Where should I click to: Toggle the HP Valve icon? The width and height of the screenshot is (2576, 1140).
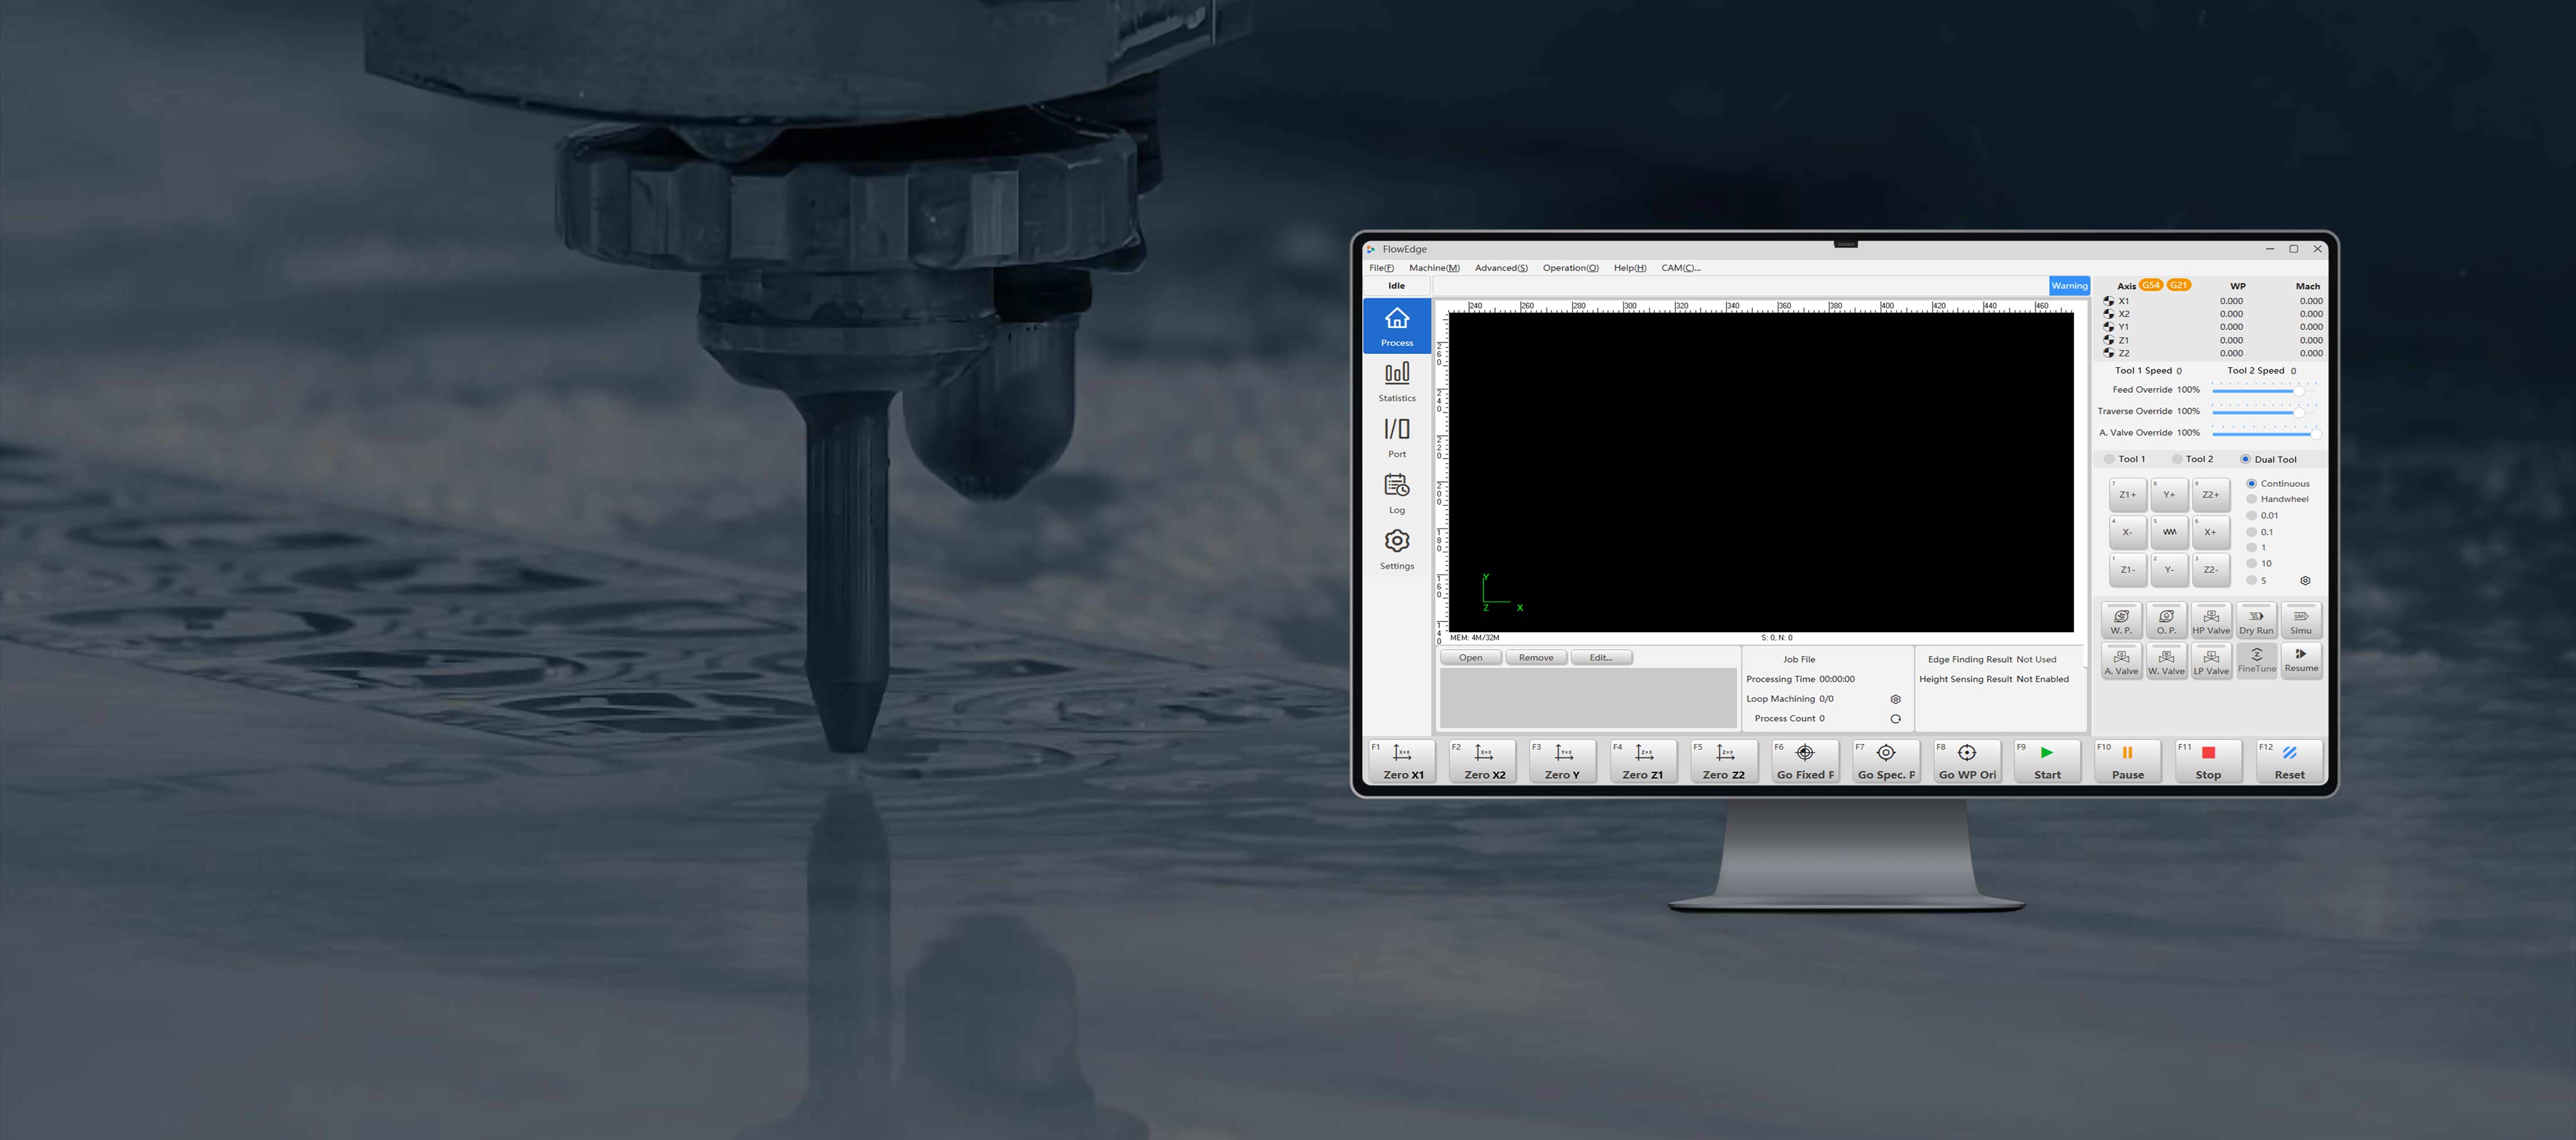pyautogui.click(x=2211, y=619)
